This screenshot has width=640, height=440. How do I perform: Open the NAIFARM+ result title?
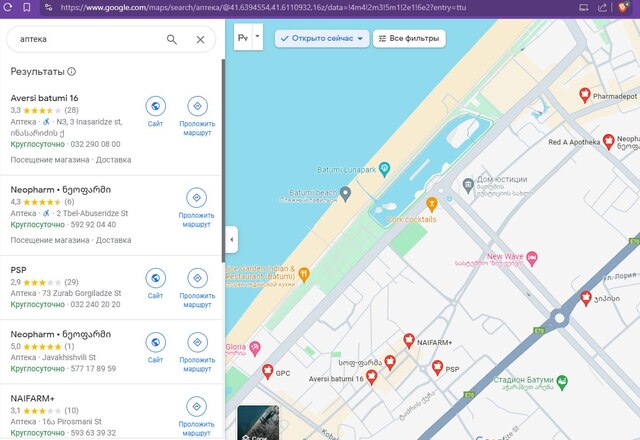(x=33, y=398)
